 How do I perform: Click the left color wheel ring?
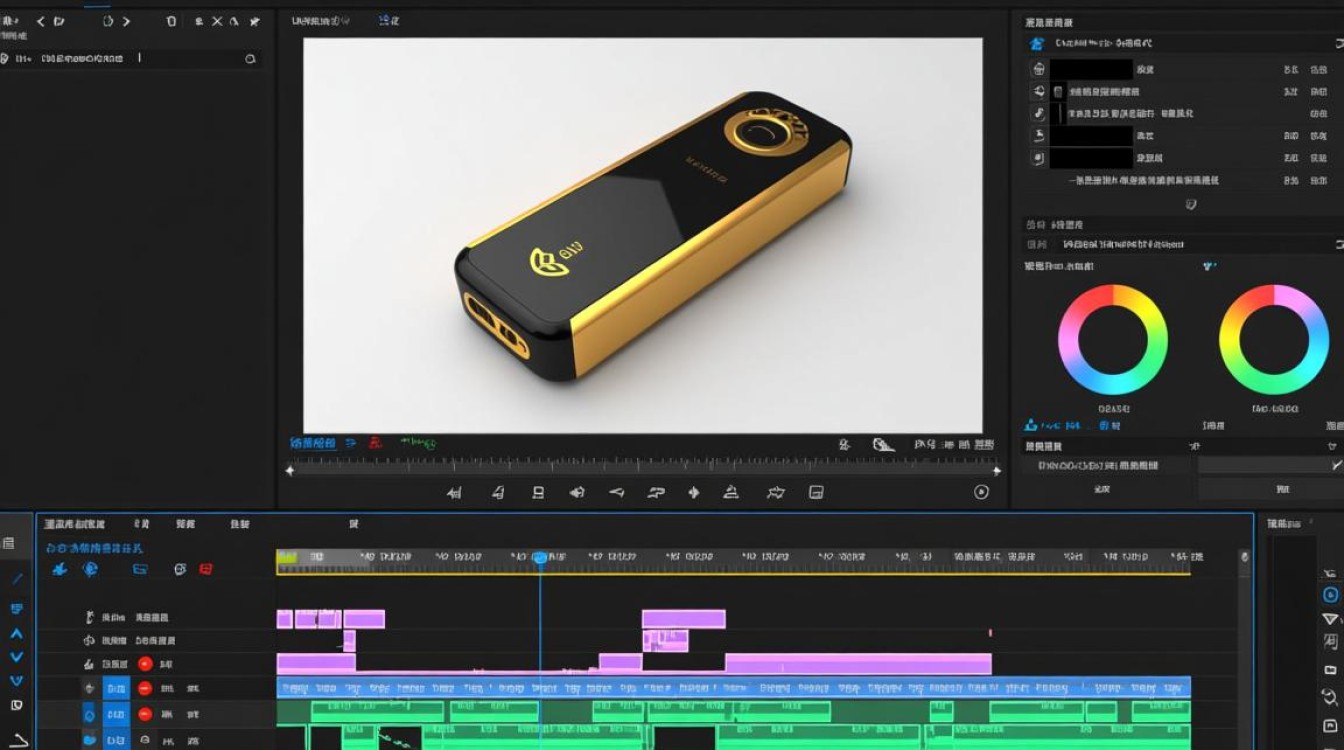[1113, 339]
